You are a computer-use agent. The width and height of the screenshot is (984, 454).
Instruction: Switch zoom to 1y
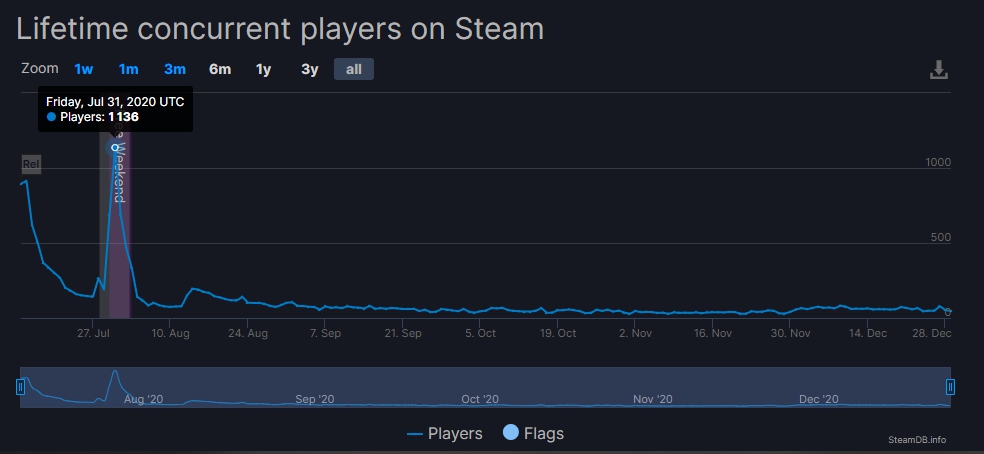coord(263,69)
